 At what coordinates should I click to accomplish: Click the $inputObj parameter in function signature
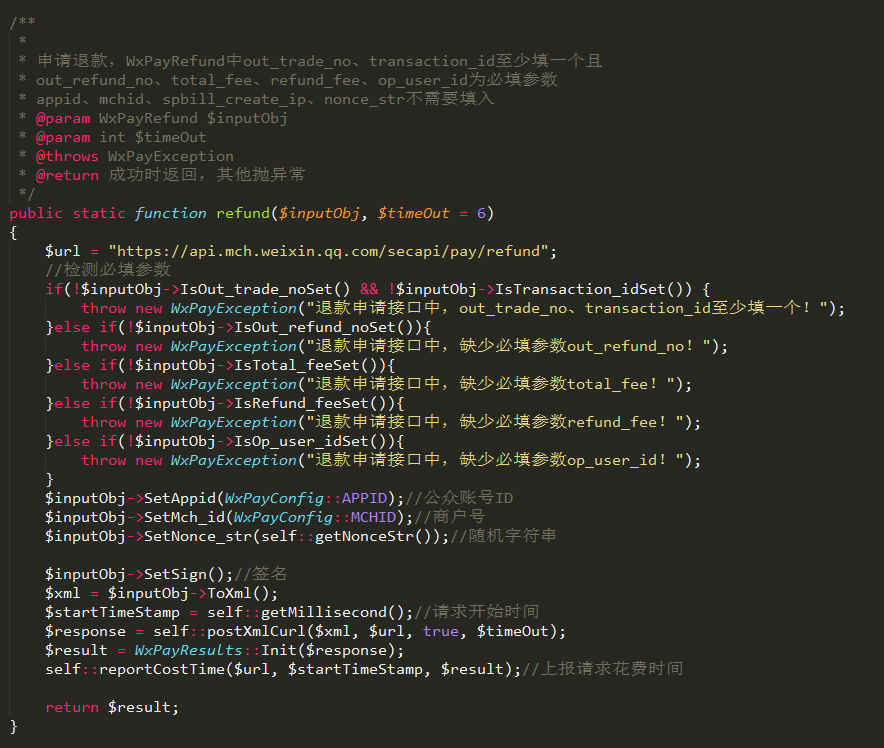coord(319,214)
